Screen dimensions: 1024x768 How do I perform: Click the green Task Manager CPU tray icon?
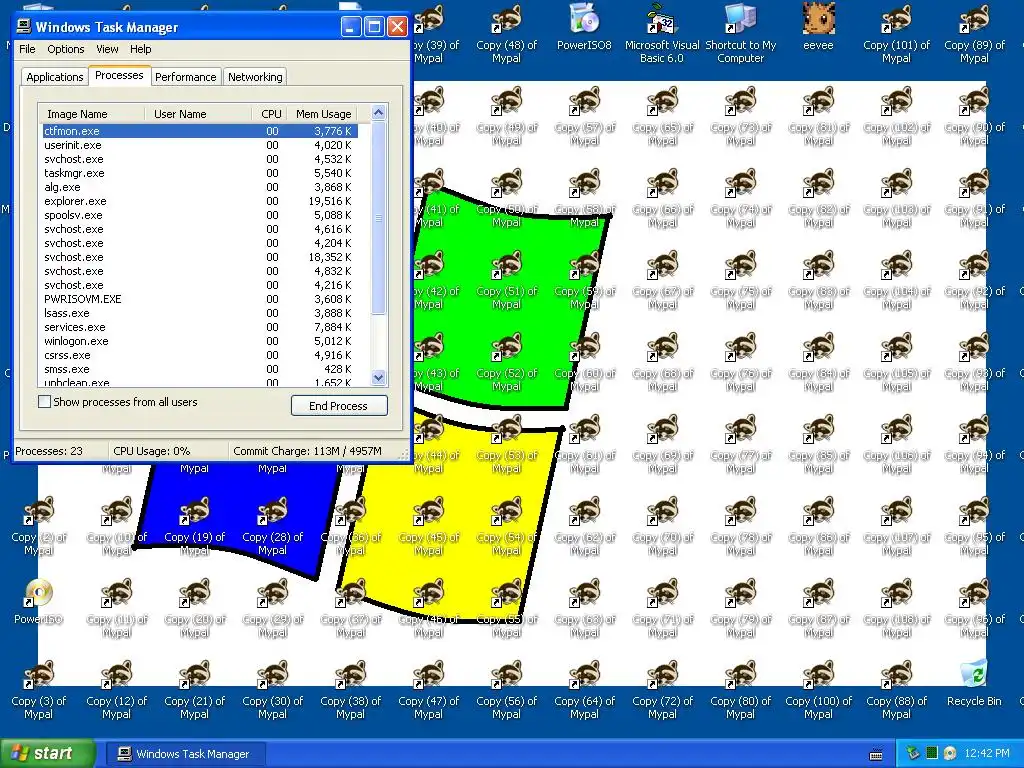932,753
